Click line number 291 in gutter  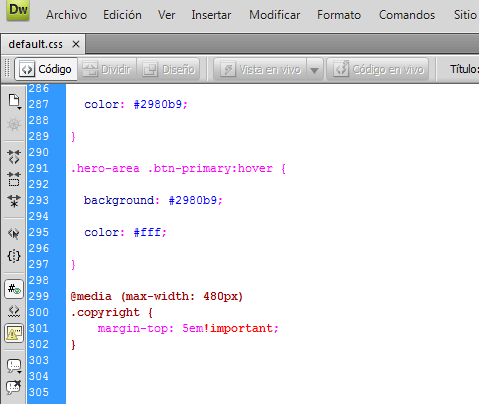coord(39,168)
